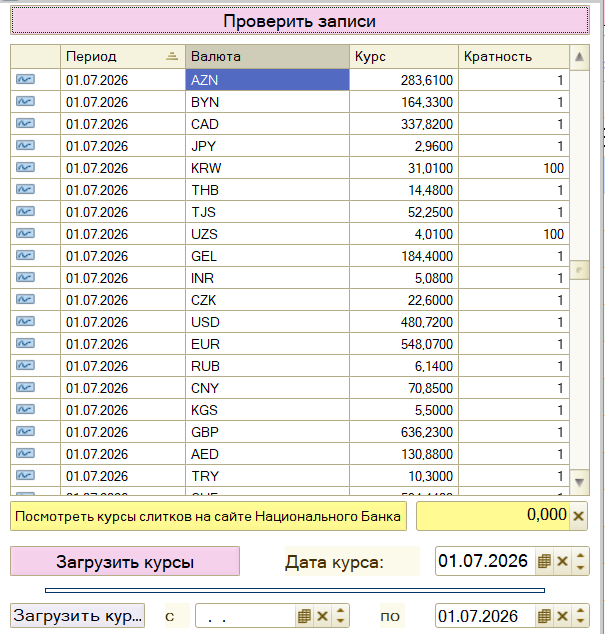Decrement the Дата курса date
This screenshot has height=634, width=605.
[580, 567]
